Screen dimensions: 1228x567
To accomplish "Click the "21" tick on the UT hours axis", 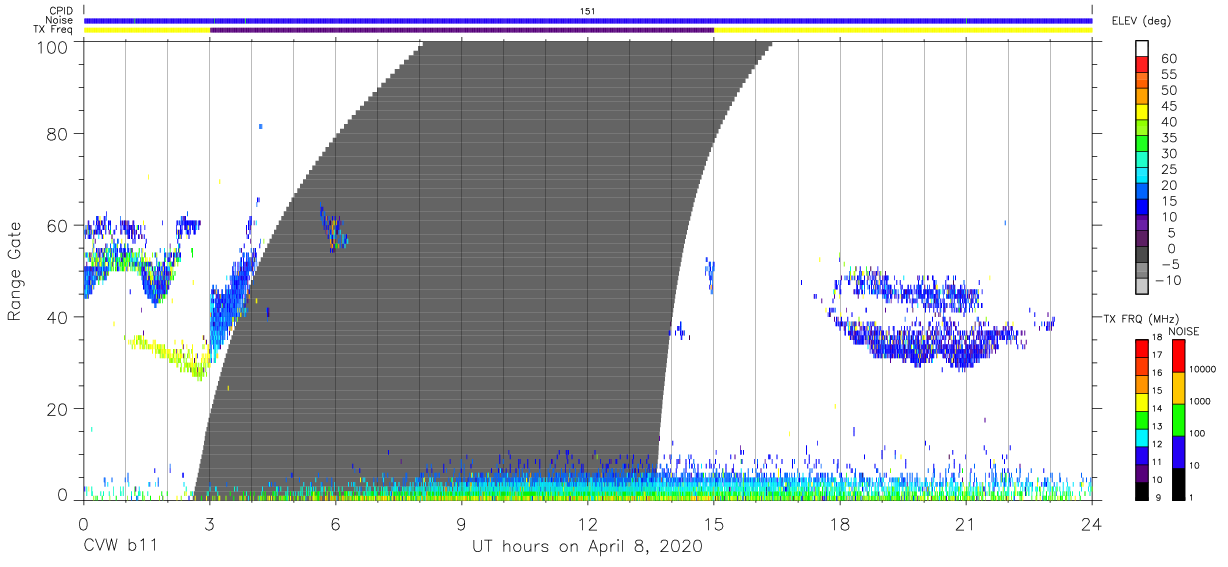I will point(965,523).
